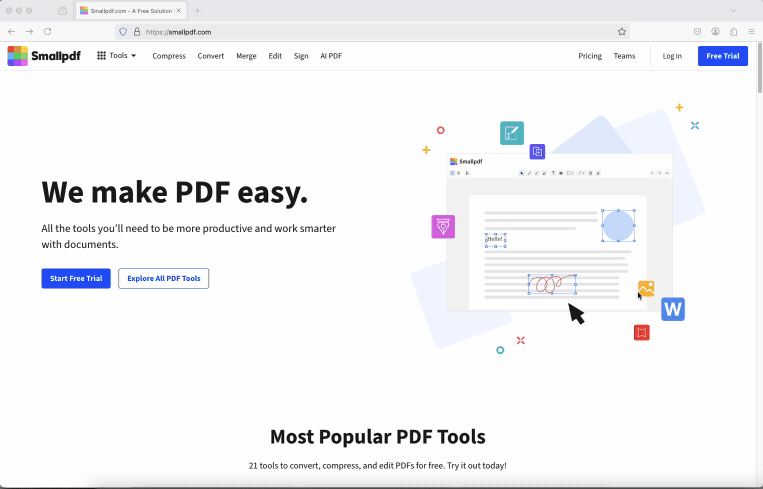This screenshot has width=763, height=489.
Task: Click the purple copy pages icon in illustration
Action: pyautogui.click(x=537, y=152)
